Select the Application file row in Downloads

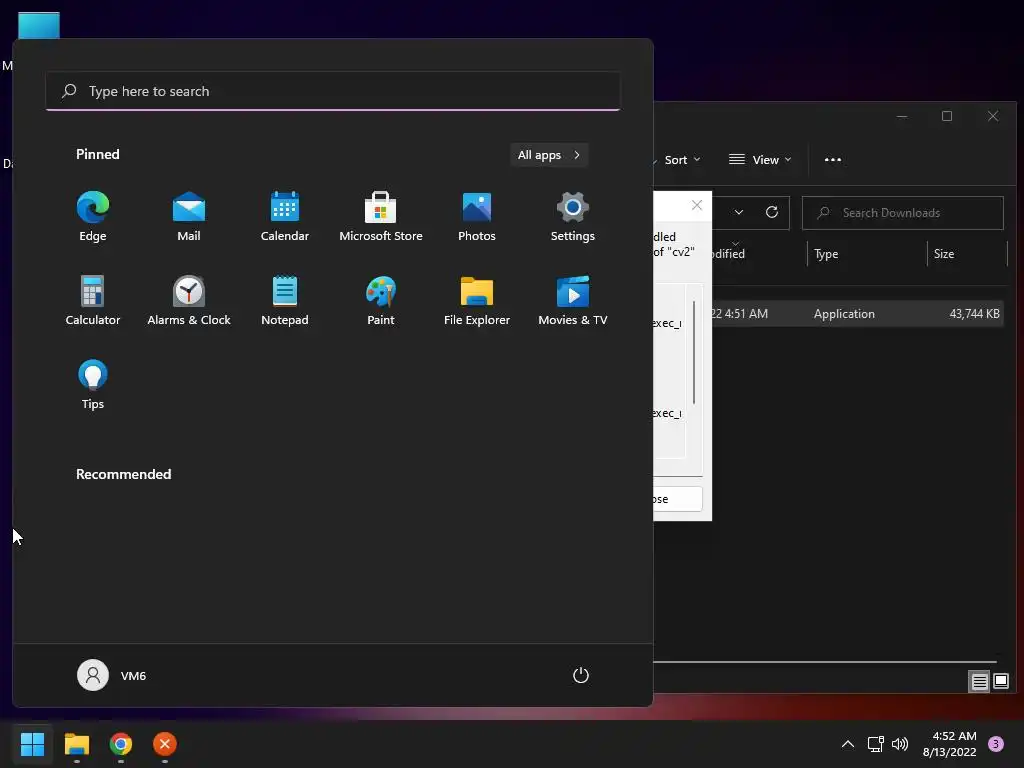(857, 314)
